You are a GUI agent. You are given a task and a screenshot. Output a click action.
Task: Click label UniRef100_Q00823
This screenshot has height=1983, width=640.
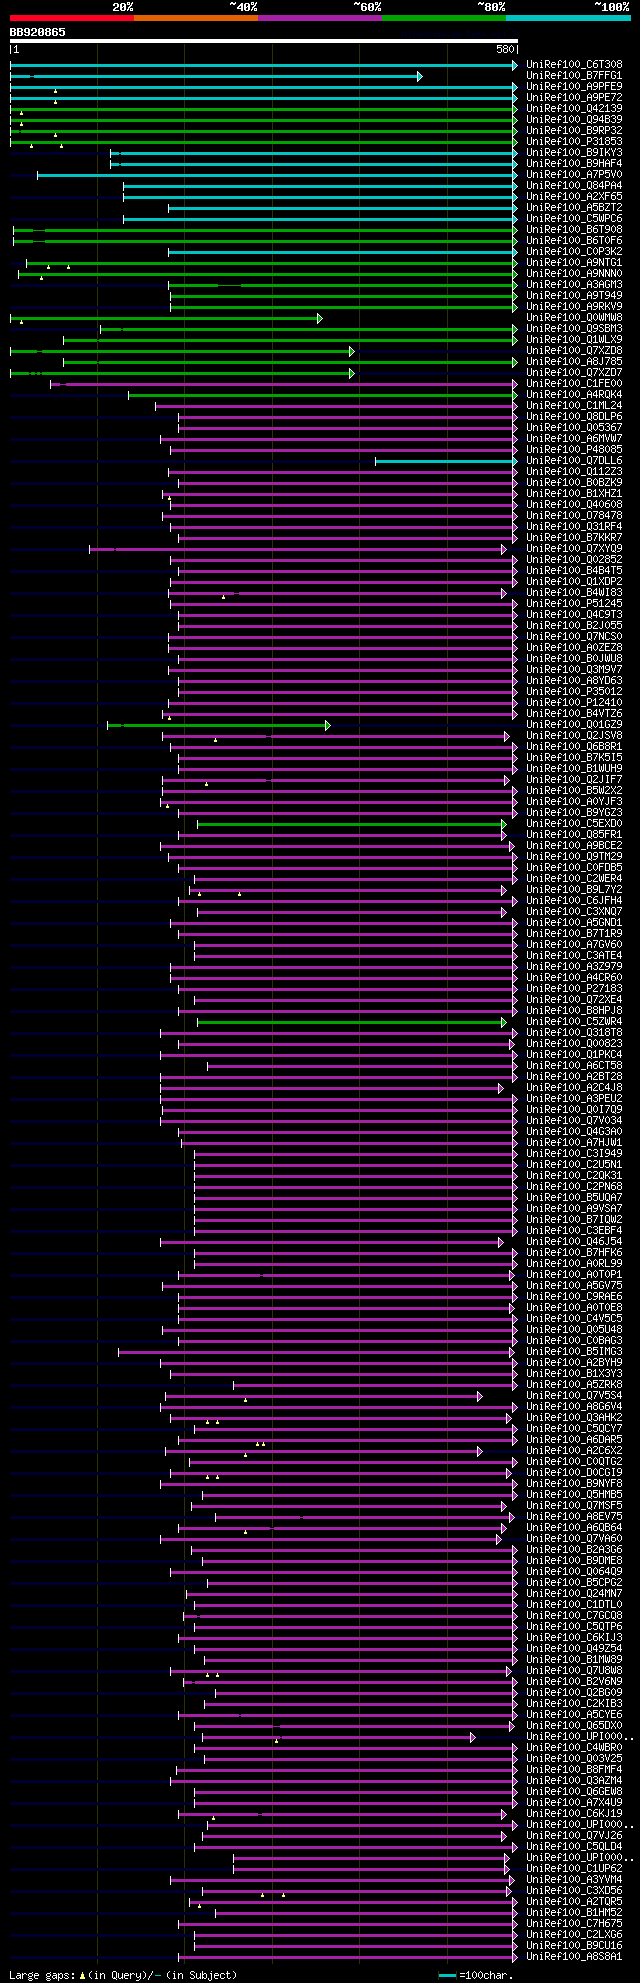point(574,1044)
